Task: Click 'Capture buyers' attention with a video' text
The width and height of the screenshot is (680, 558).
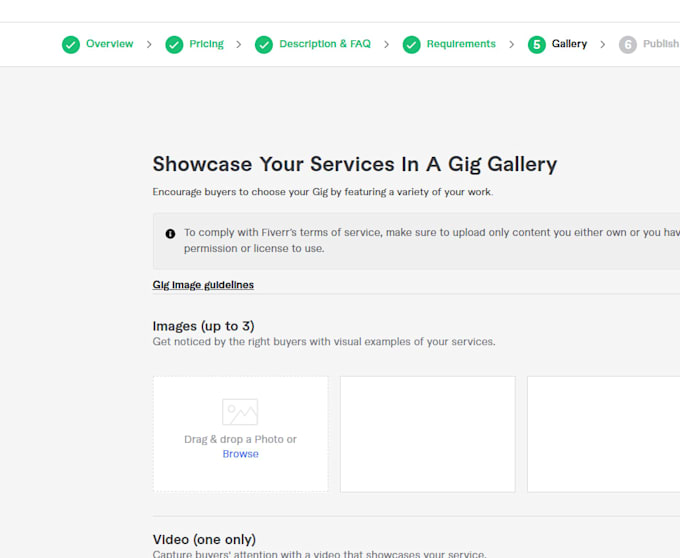Action: [x=319, y=554]
